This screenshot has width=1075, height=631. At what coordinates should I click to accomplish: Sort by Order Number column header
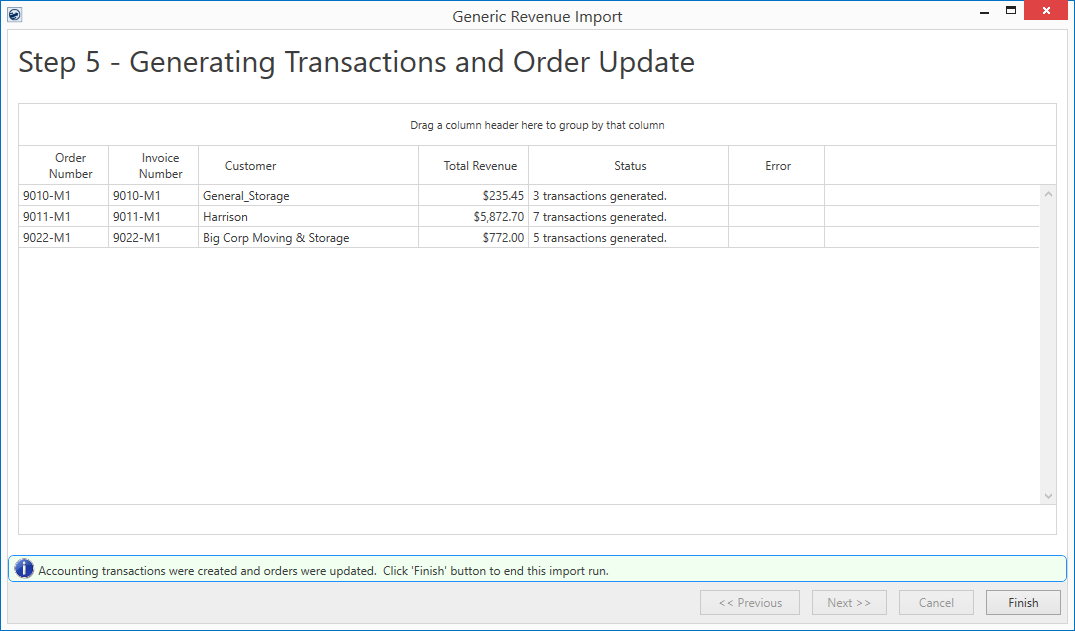(70, 166)
